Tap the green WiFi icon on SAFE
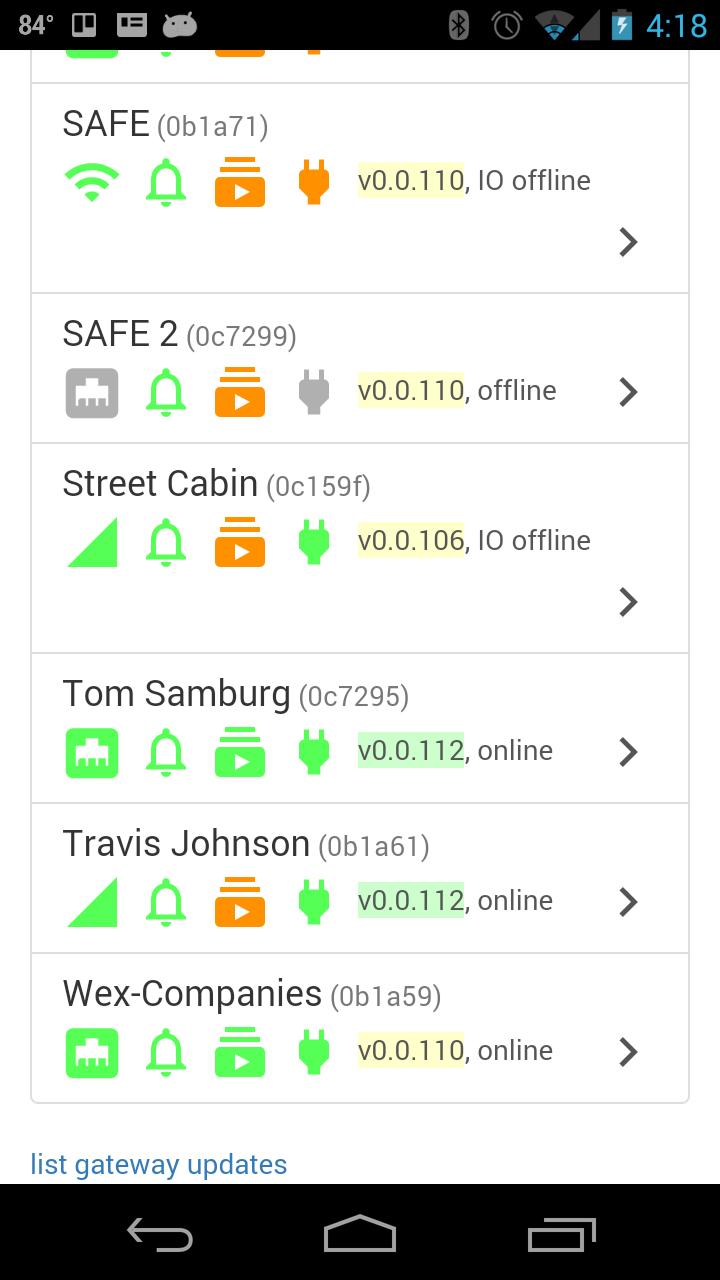Image resolution: width=720 pixels, height=1280 pixels. tap(92, 182)
